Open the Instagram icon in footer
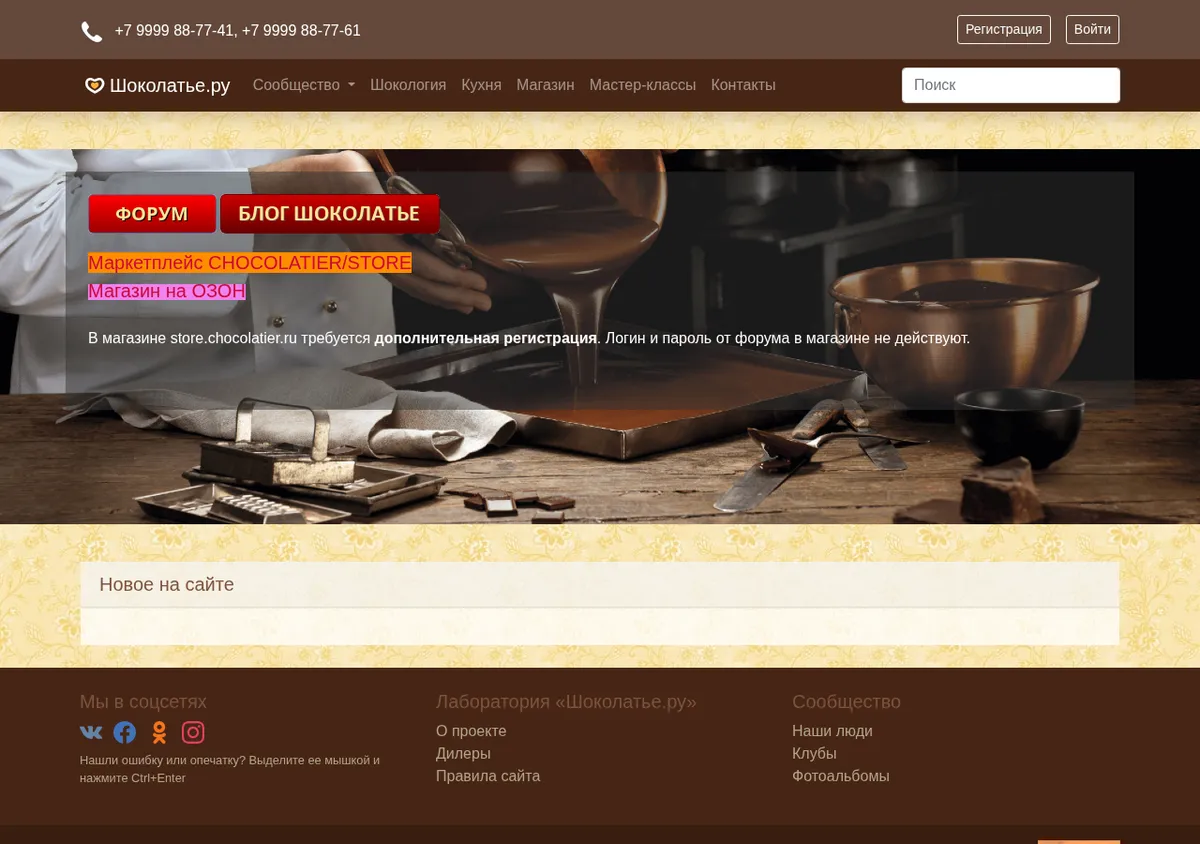This screenshot has height=844, width=1200. tap(193, 733)
